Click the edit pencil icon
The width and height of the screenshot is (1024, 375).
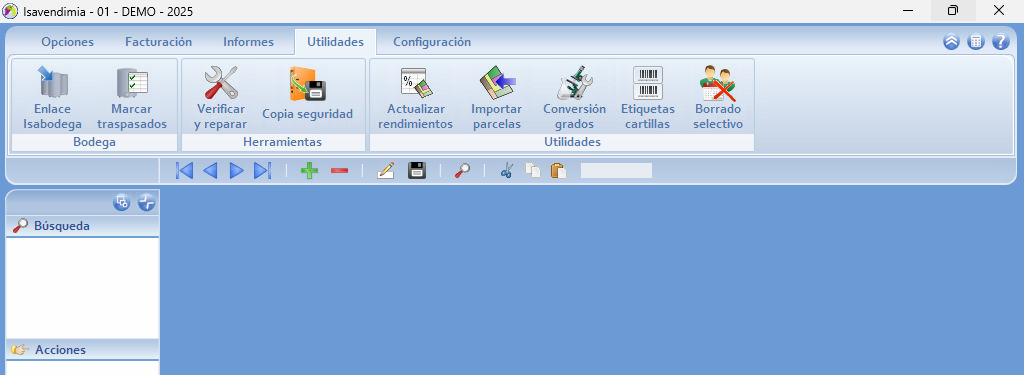tap(386, 171)
